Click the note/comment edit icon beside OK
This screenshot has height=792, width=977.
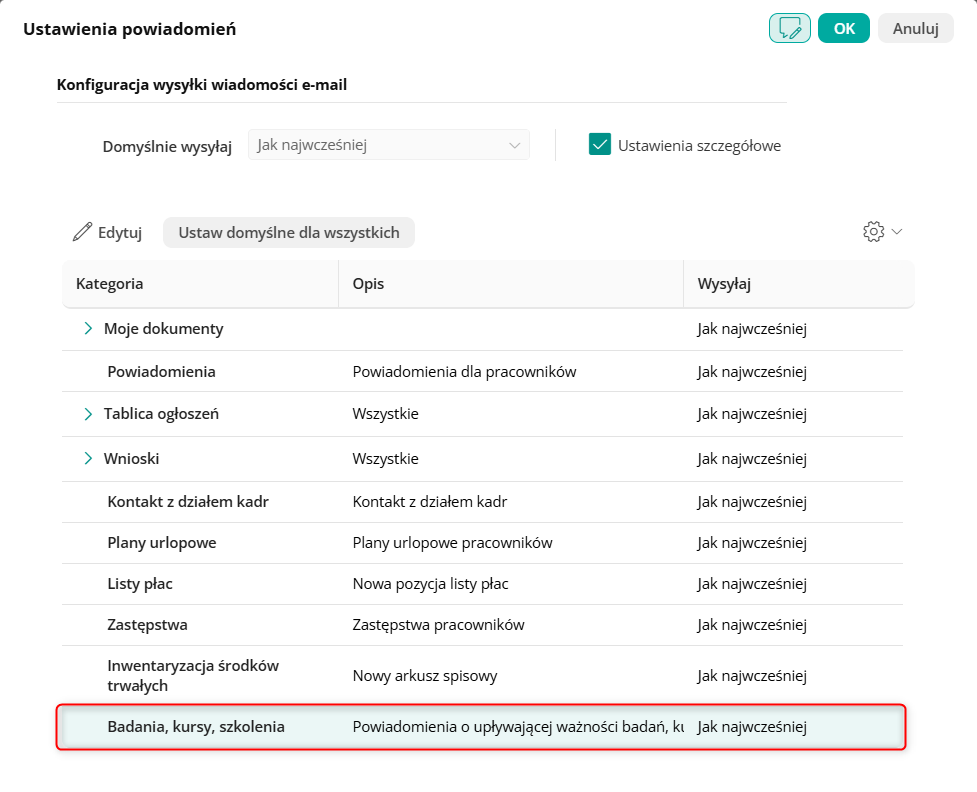(x=790, y=28)
